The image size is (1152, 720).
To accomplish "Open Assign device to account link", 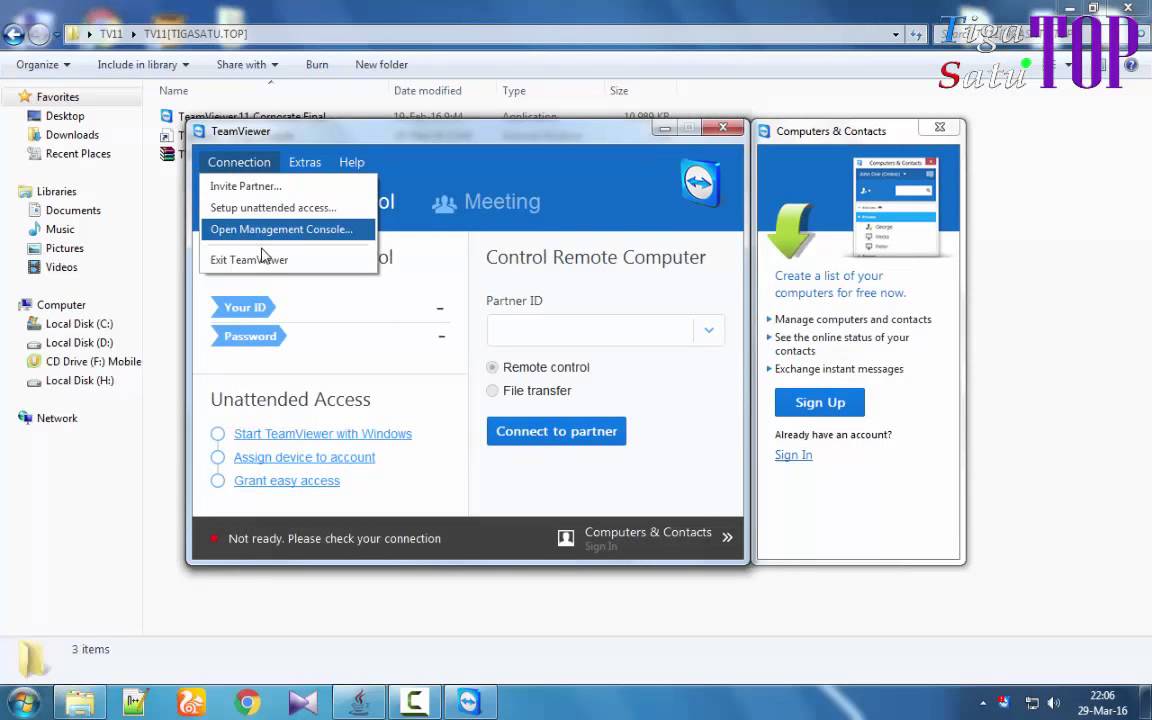I will [304, 458].
